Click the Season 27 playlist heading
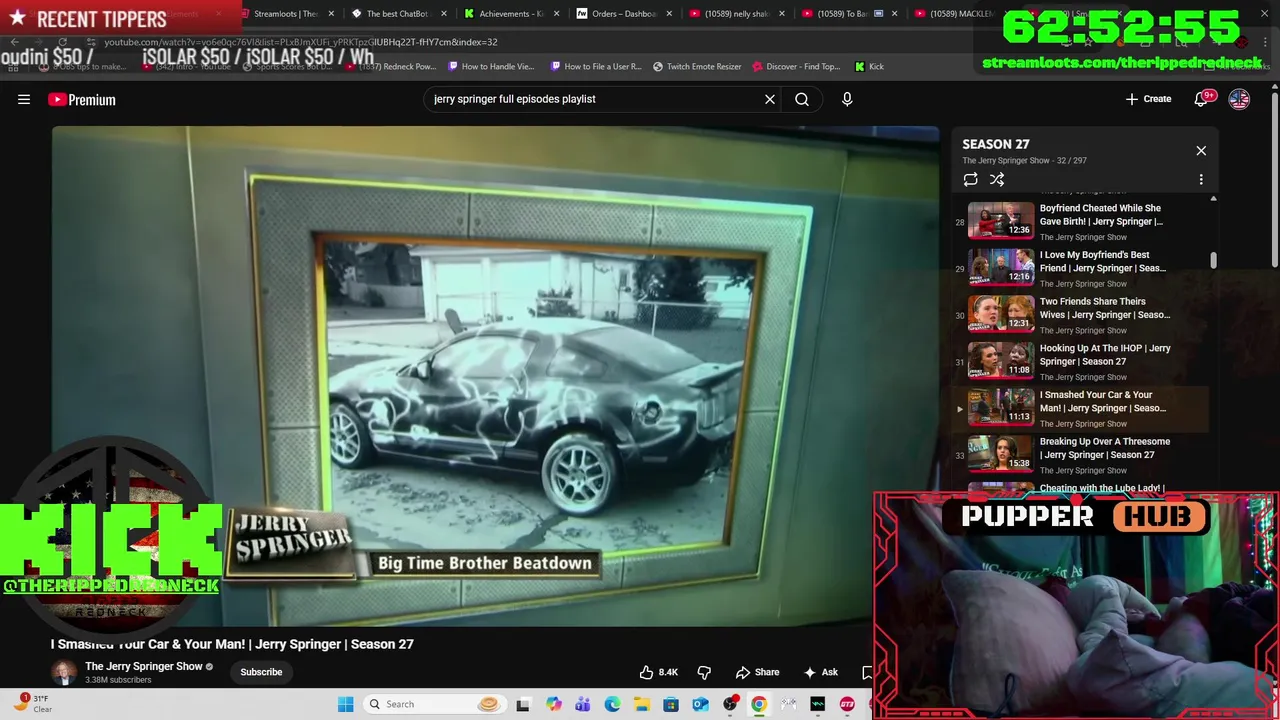The width and height of the screenshot is (1280, 720). click(x=995, y=144)
